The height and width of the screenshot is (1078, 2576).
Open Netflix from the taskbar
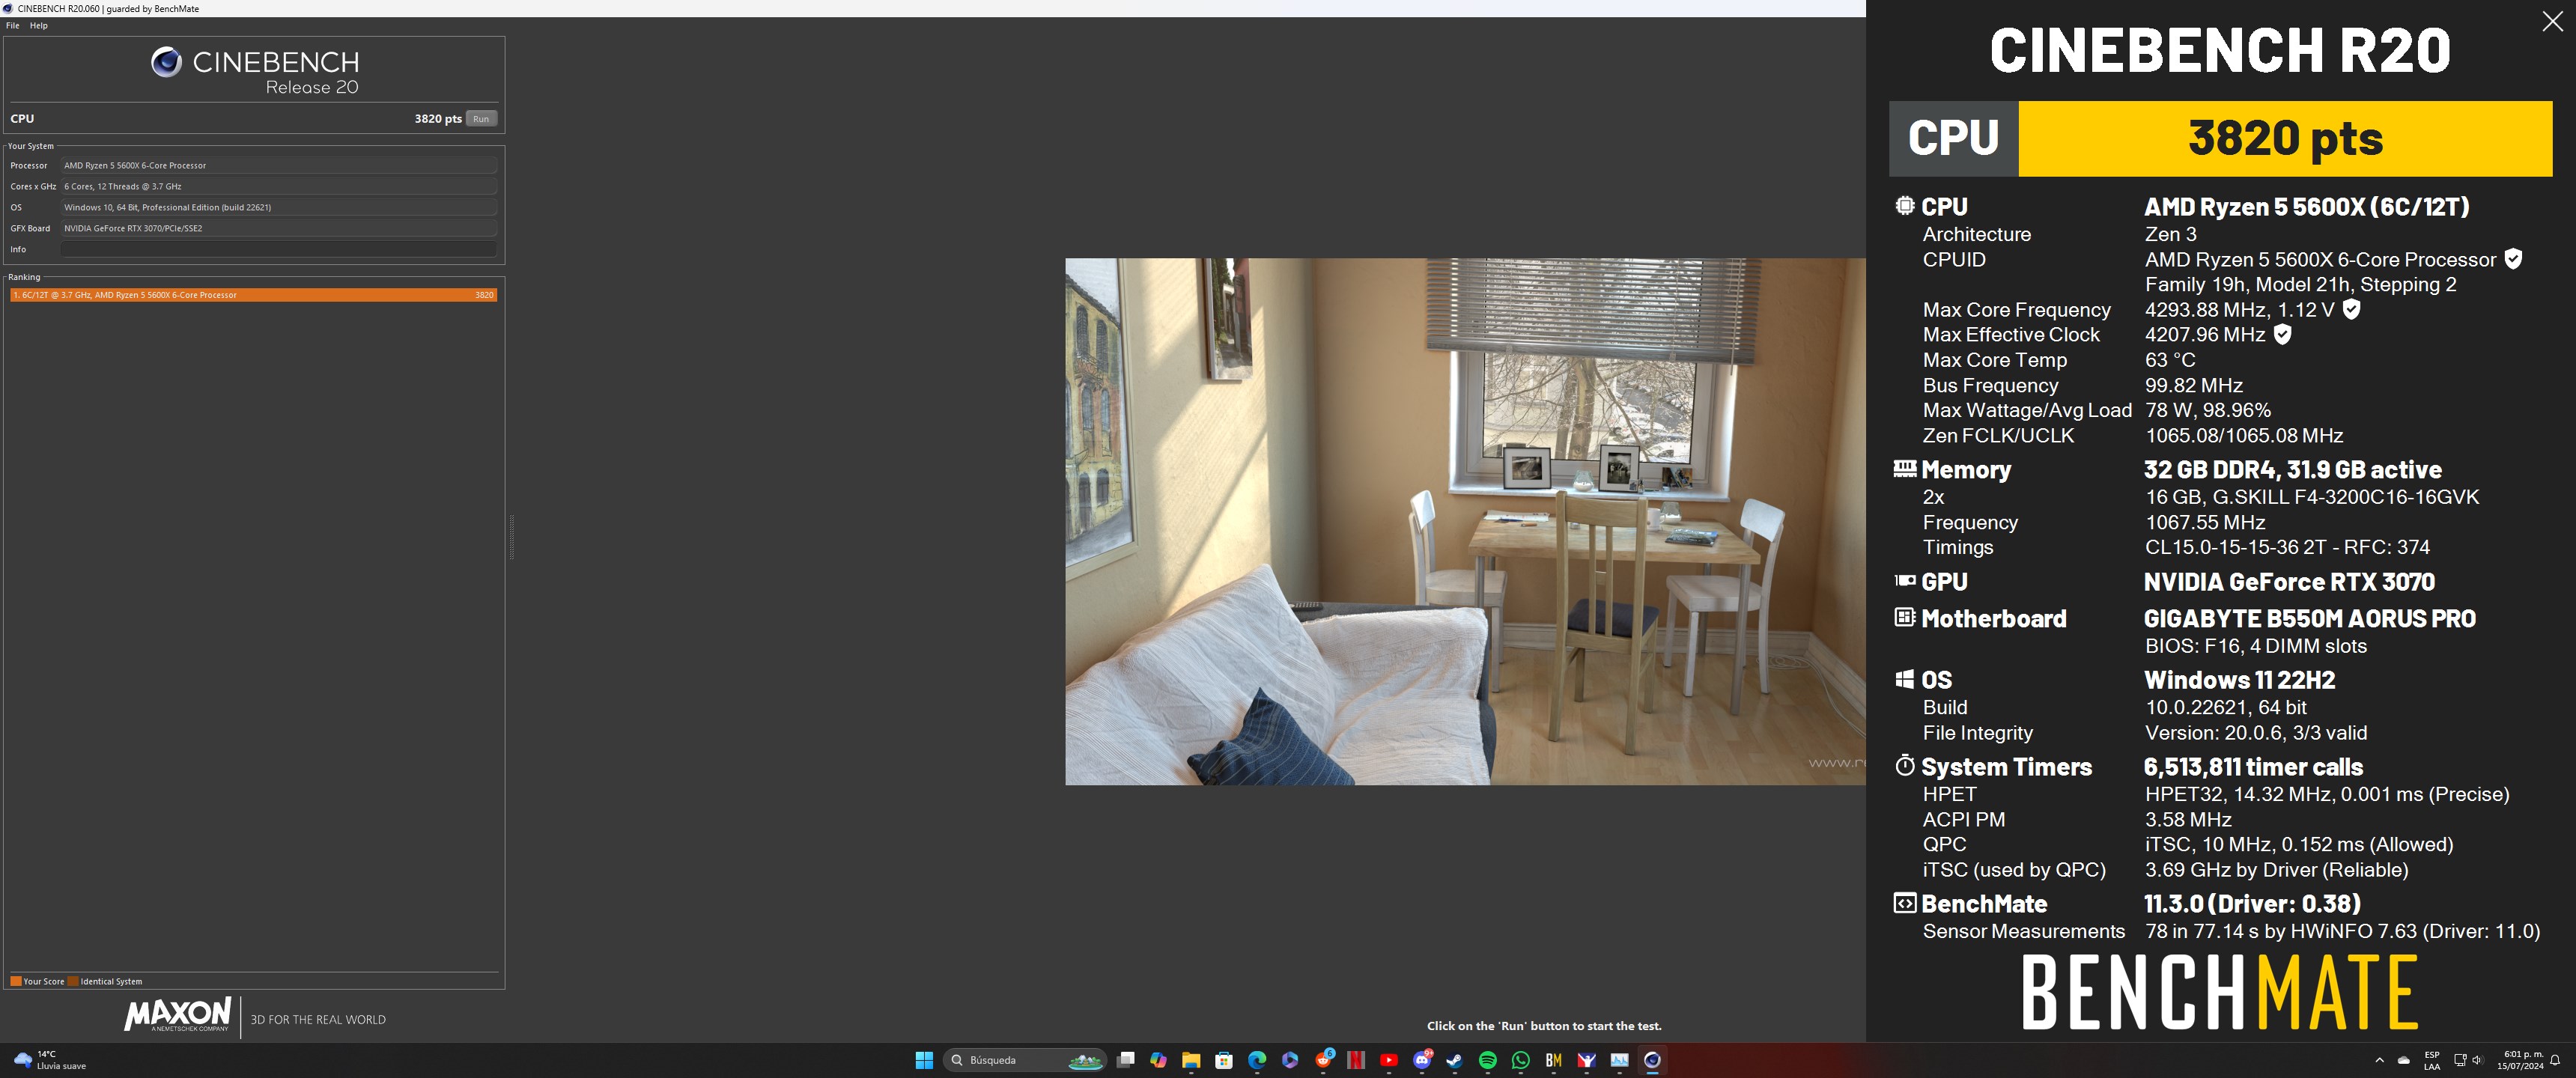point(1356,1060)
